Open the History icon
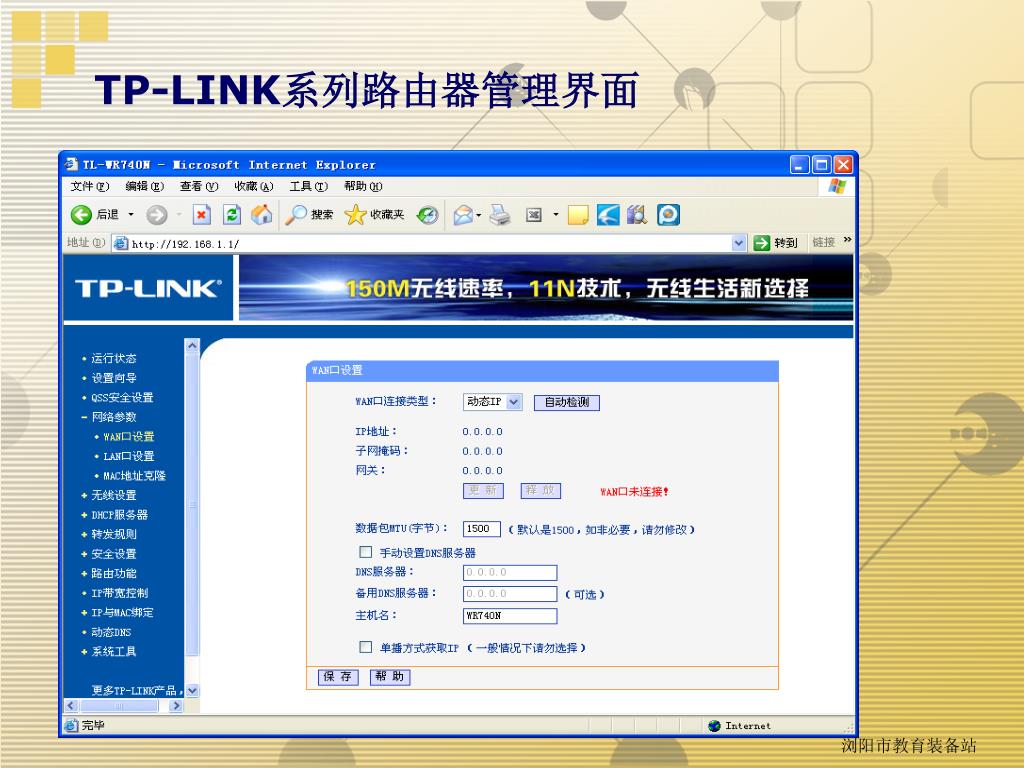 pos(428,214)
